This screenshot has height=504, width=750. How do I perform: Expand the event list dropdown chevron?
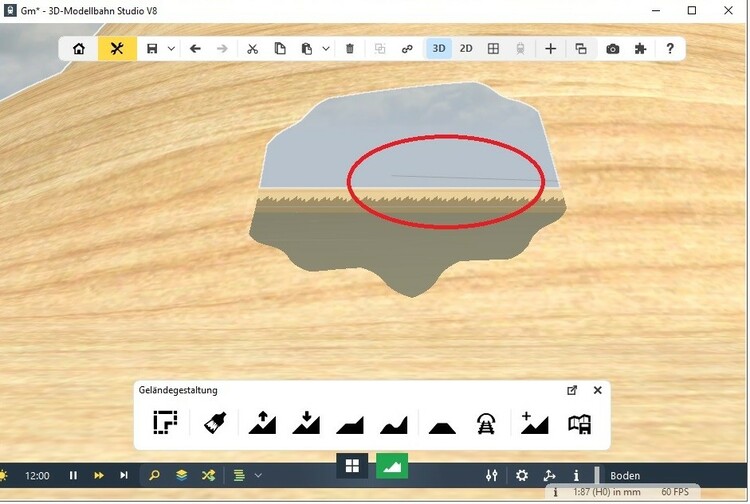(258, 475)
